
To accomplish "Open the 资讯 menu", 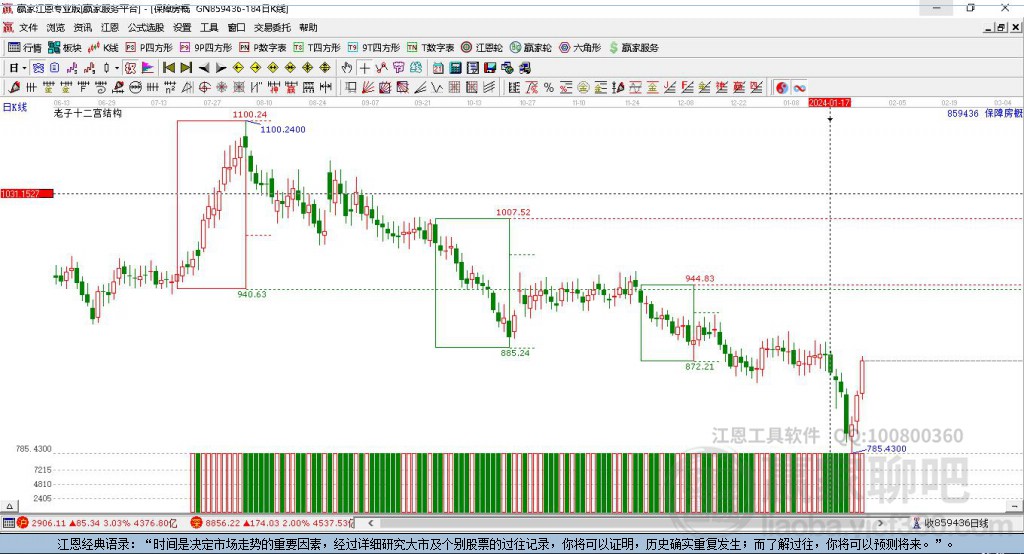I will [x=82, y=27].
